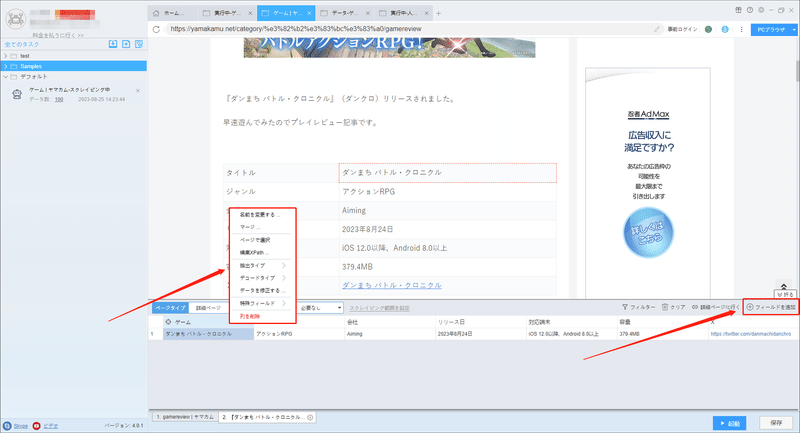800x433 pixels.
Task: Click the data count 100 link
Action: (x=59, y=99)
